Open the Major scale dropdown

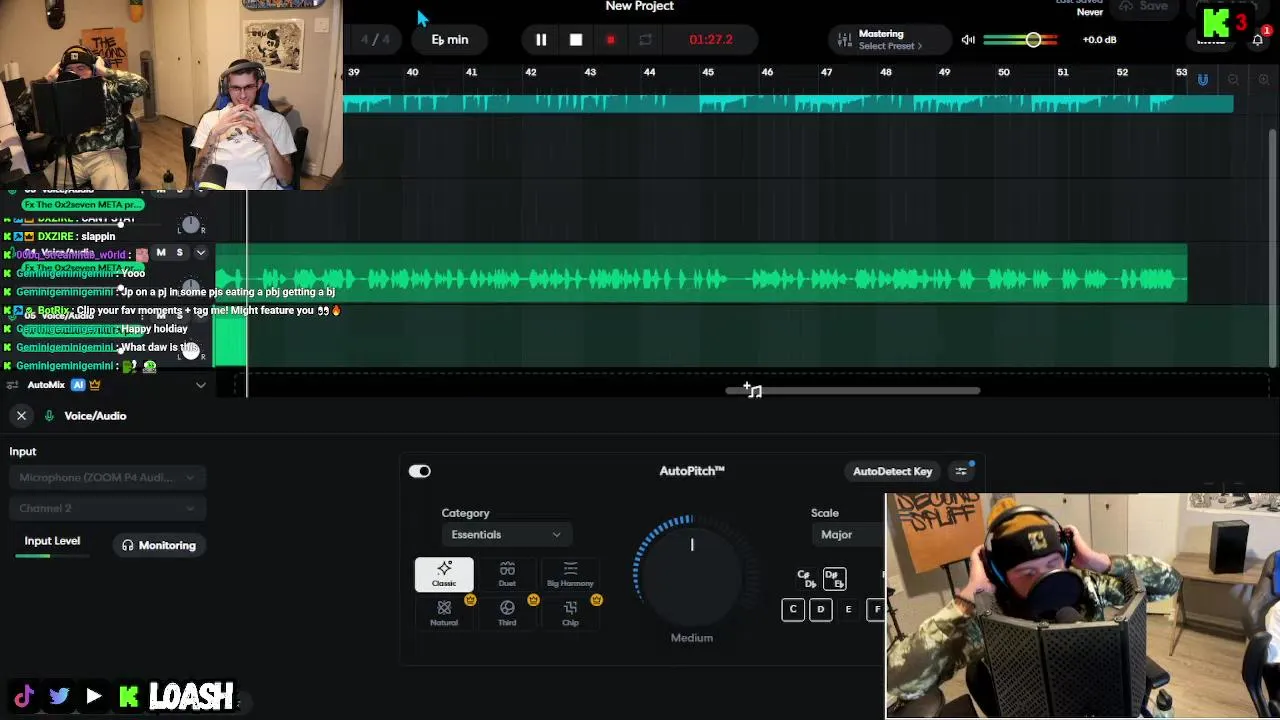848,535
